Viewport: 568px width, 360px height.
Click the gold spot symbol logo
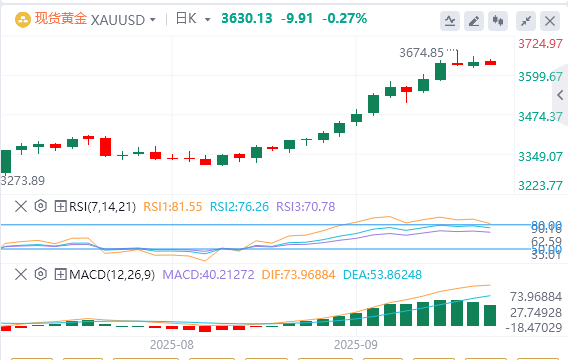(x=22, y=20)
